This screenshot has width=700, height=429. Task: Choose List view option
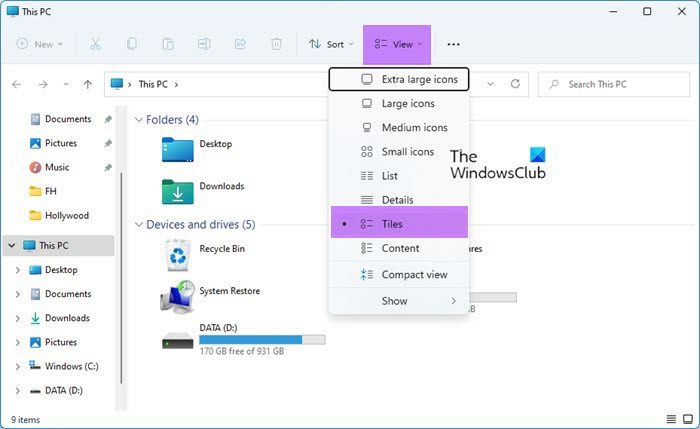(x=399, y=176)
